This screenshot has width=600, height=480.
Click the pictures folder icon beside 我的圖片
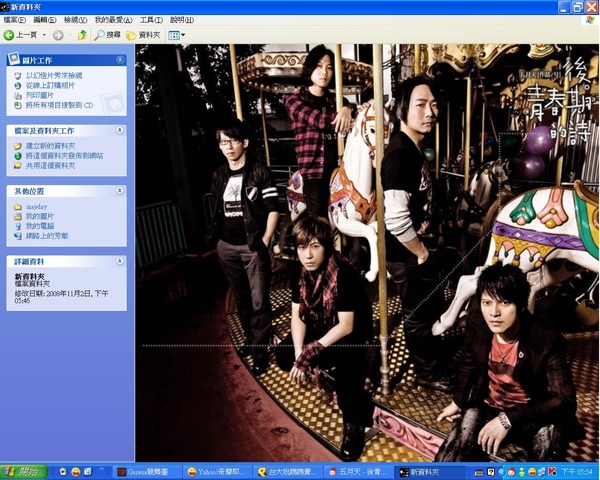[x=18, y=216]
